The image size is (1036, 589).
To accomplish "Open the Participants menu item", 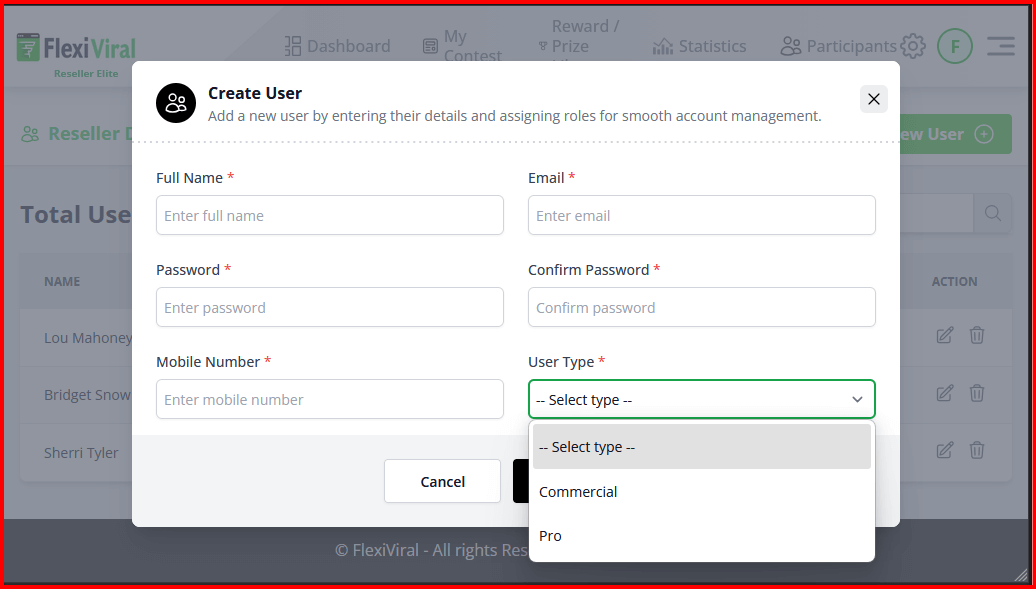I will click(x=839, y=46).
